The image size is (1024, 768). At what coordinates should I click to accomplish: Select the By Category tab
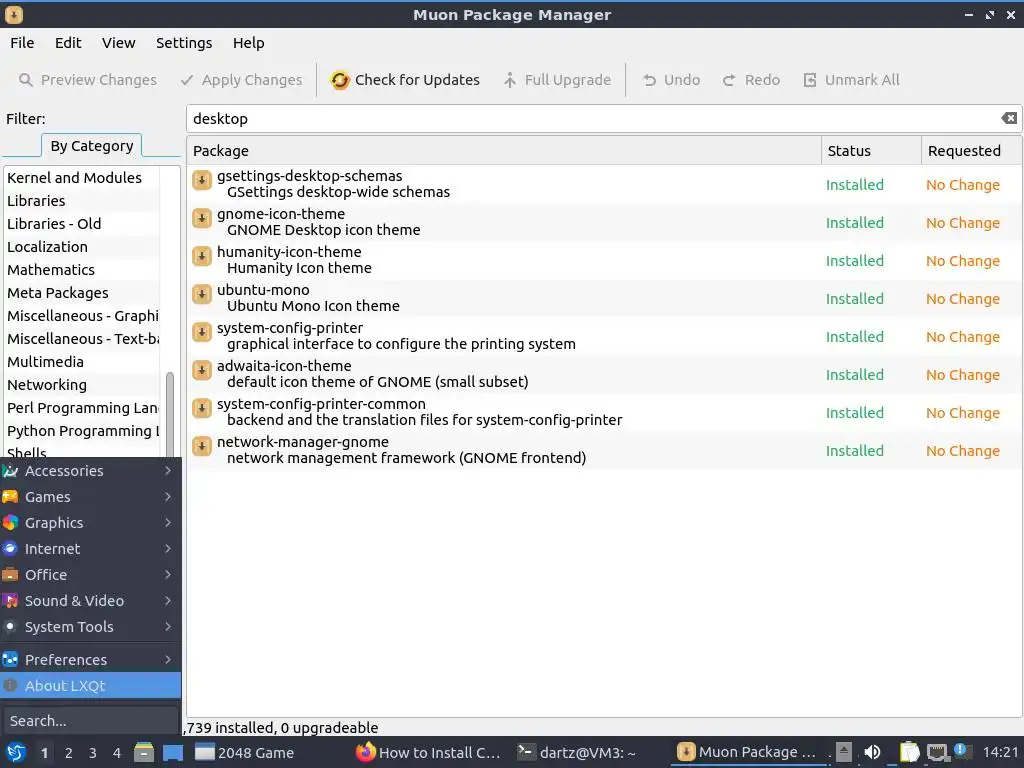91,146
